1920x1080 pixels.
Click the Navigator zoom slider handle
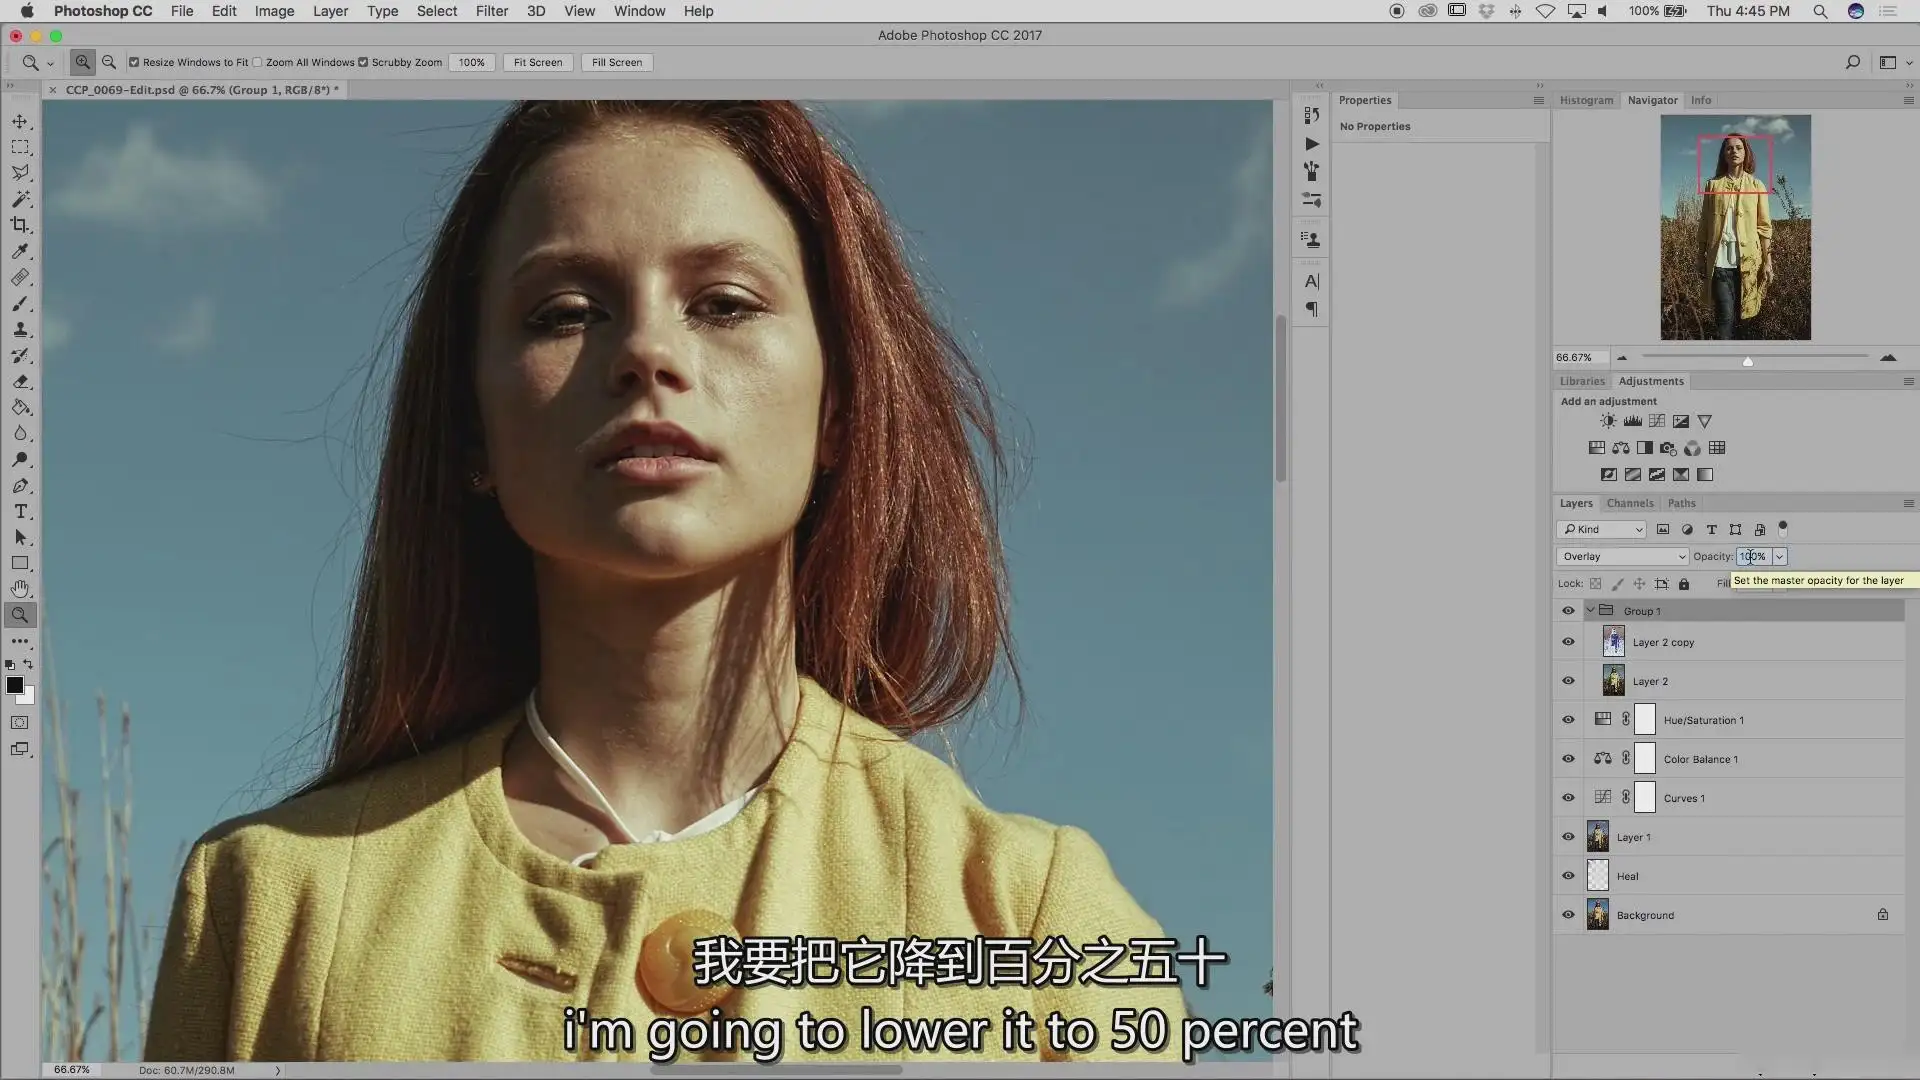1748,361
